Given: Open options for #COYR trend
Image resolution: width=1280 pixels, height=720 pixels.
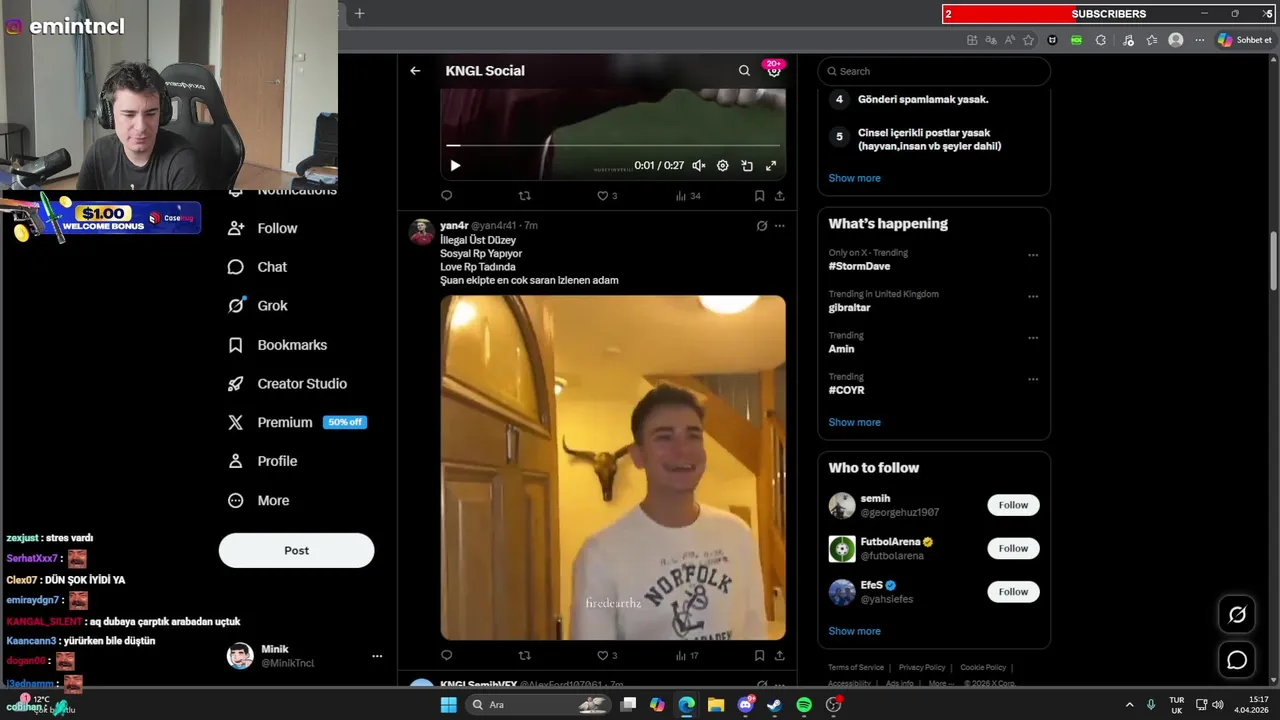Looking at the screenshot, I should [x=1033, y=380].
